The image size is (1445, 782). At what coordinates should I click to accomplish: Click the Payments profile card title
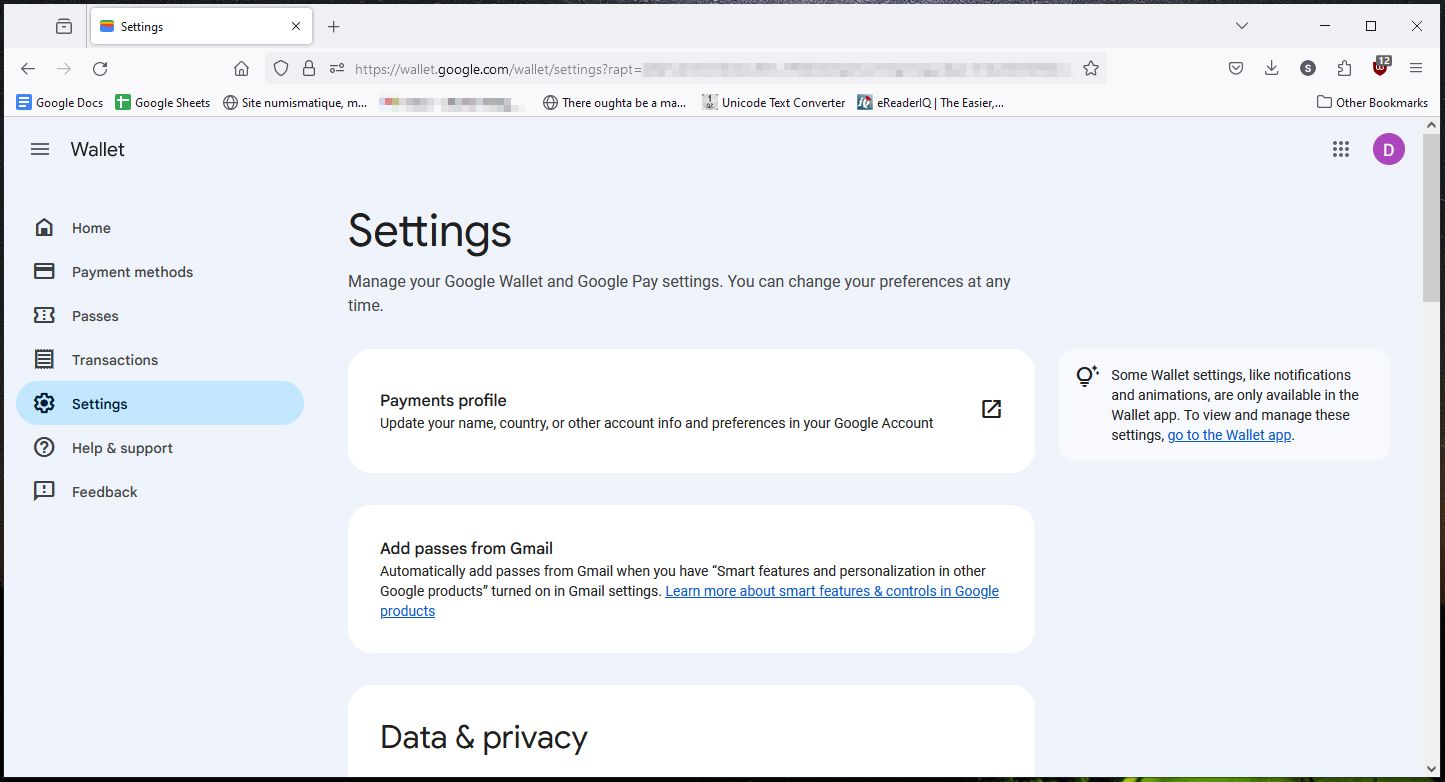point(443,400)
